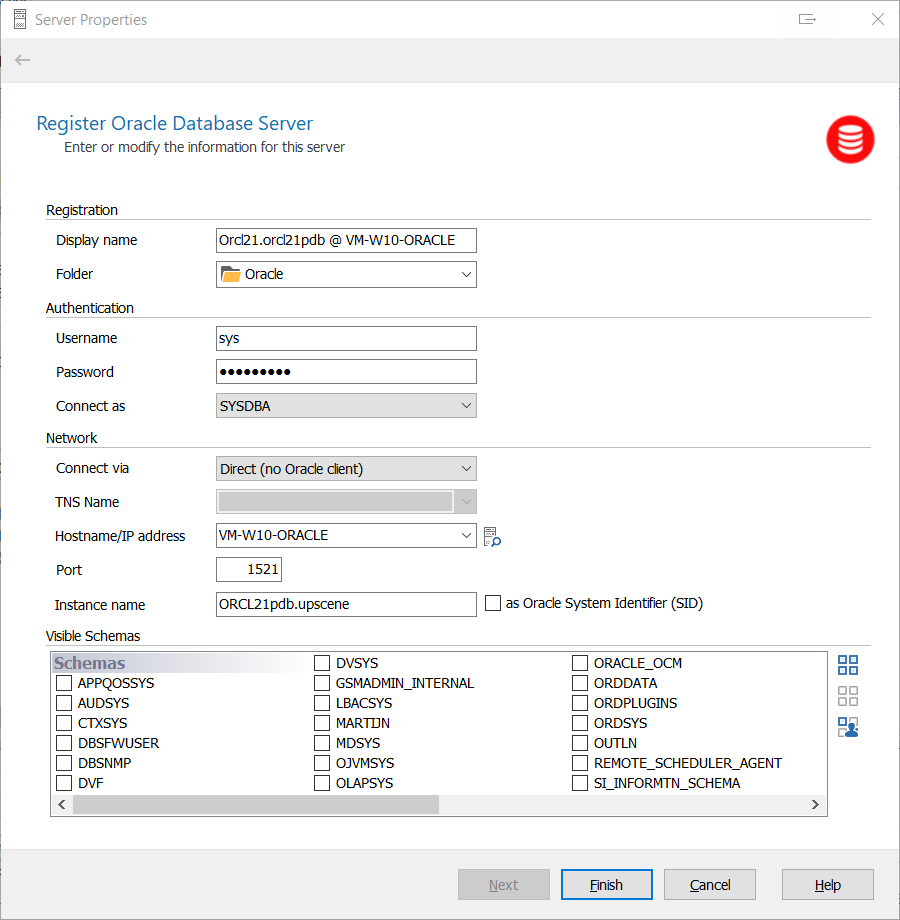Click the schema list horizontal scrollbar thumb
This screenshot has height=920, width=900.
click(x=255, y=805)
